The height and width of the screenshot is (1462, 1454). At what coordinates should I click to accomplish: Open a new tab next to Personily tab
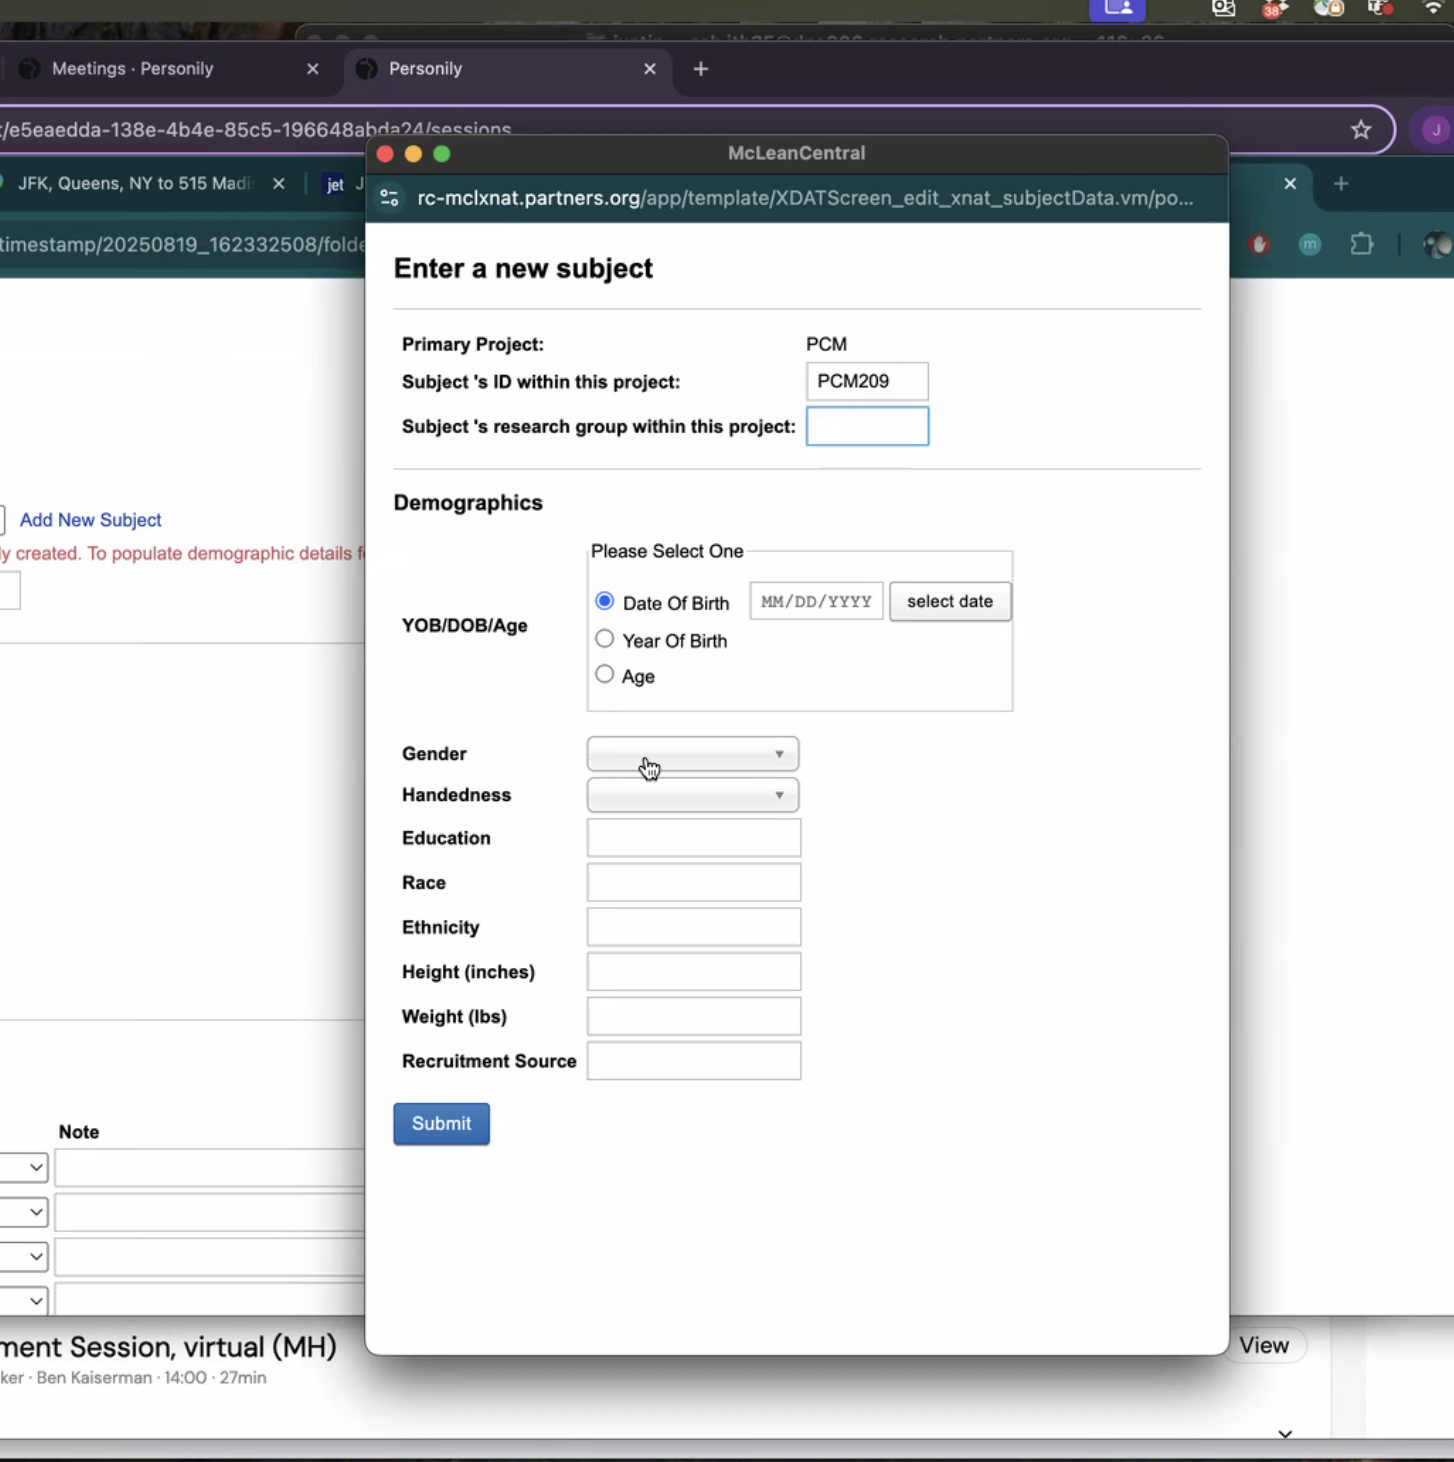[701, 69]
